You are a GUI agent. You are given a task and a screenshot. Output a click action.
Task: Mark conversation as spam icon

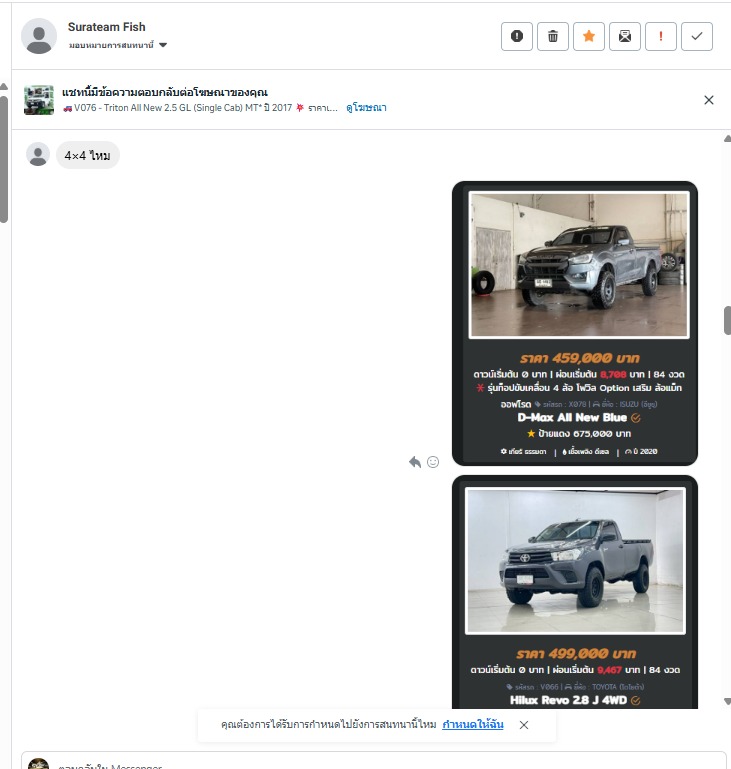(x=516, y=36)
